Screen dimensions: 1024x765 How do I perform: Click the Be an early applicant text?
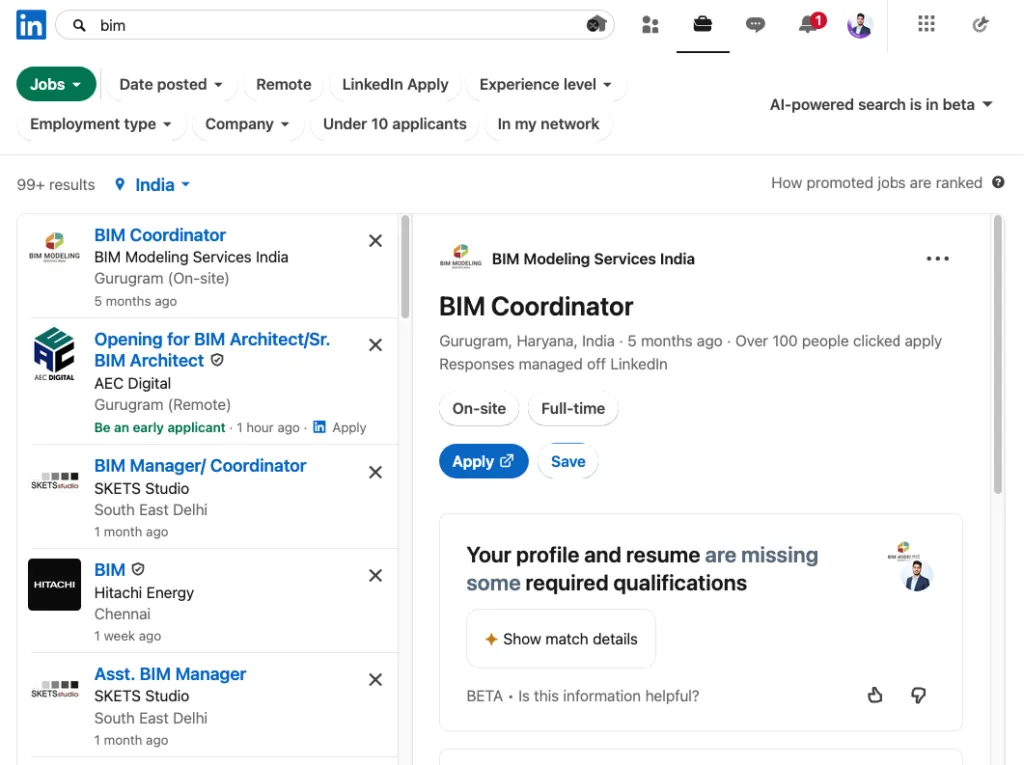click(159, 427)
